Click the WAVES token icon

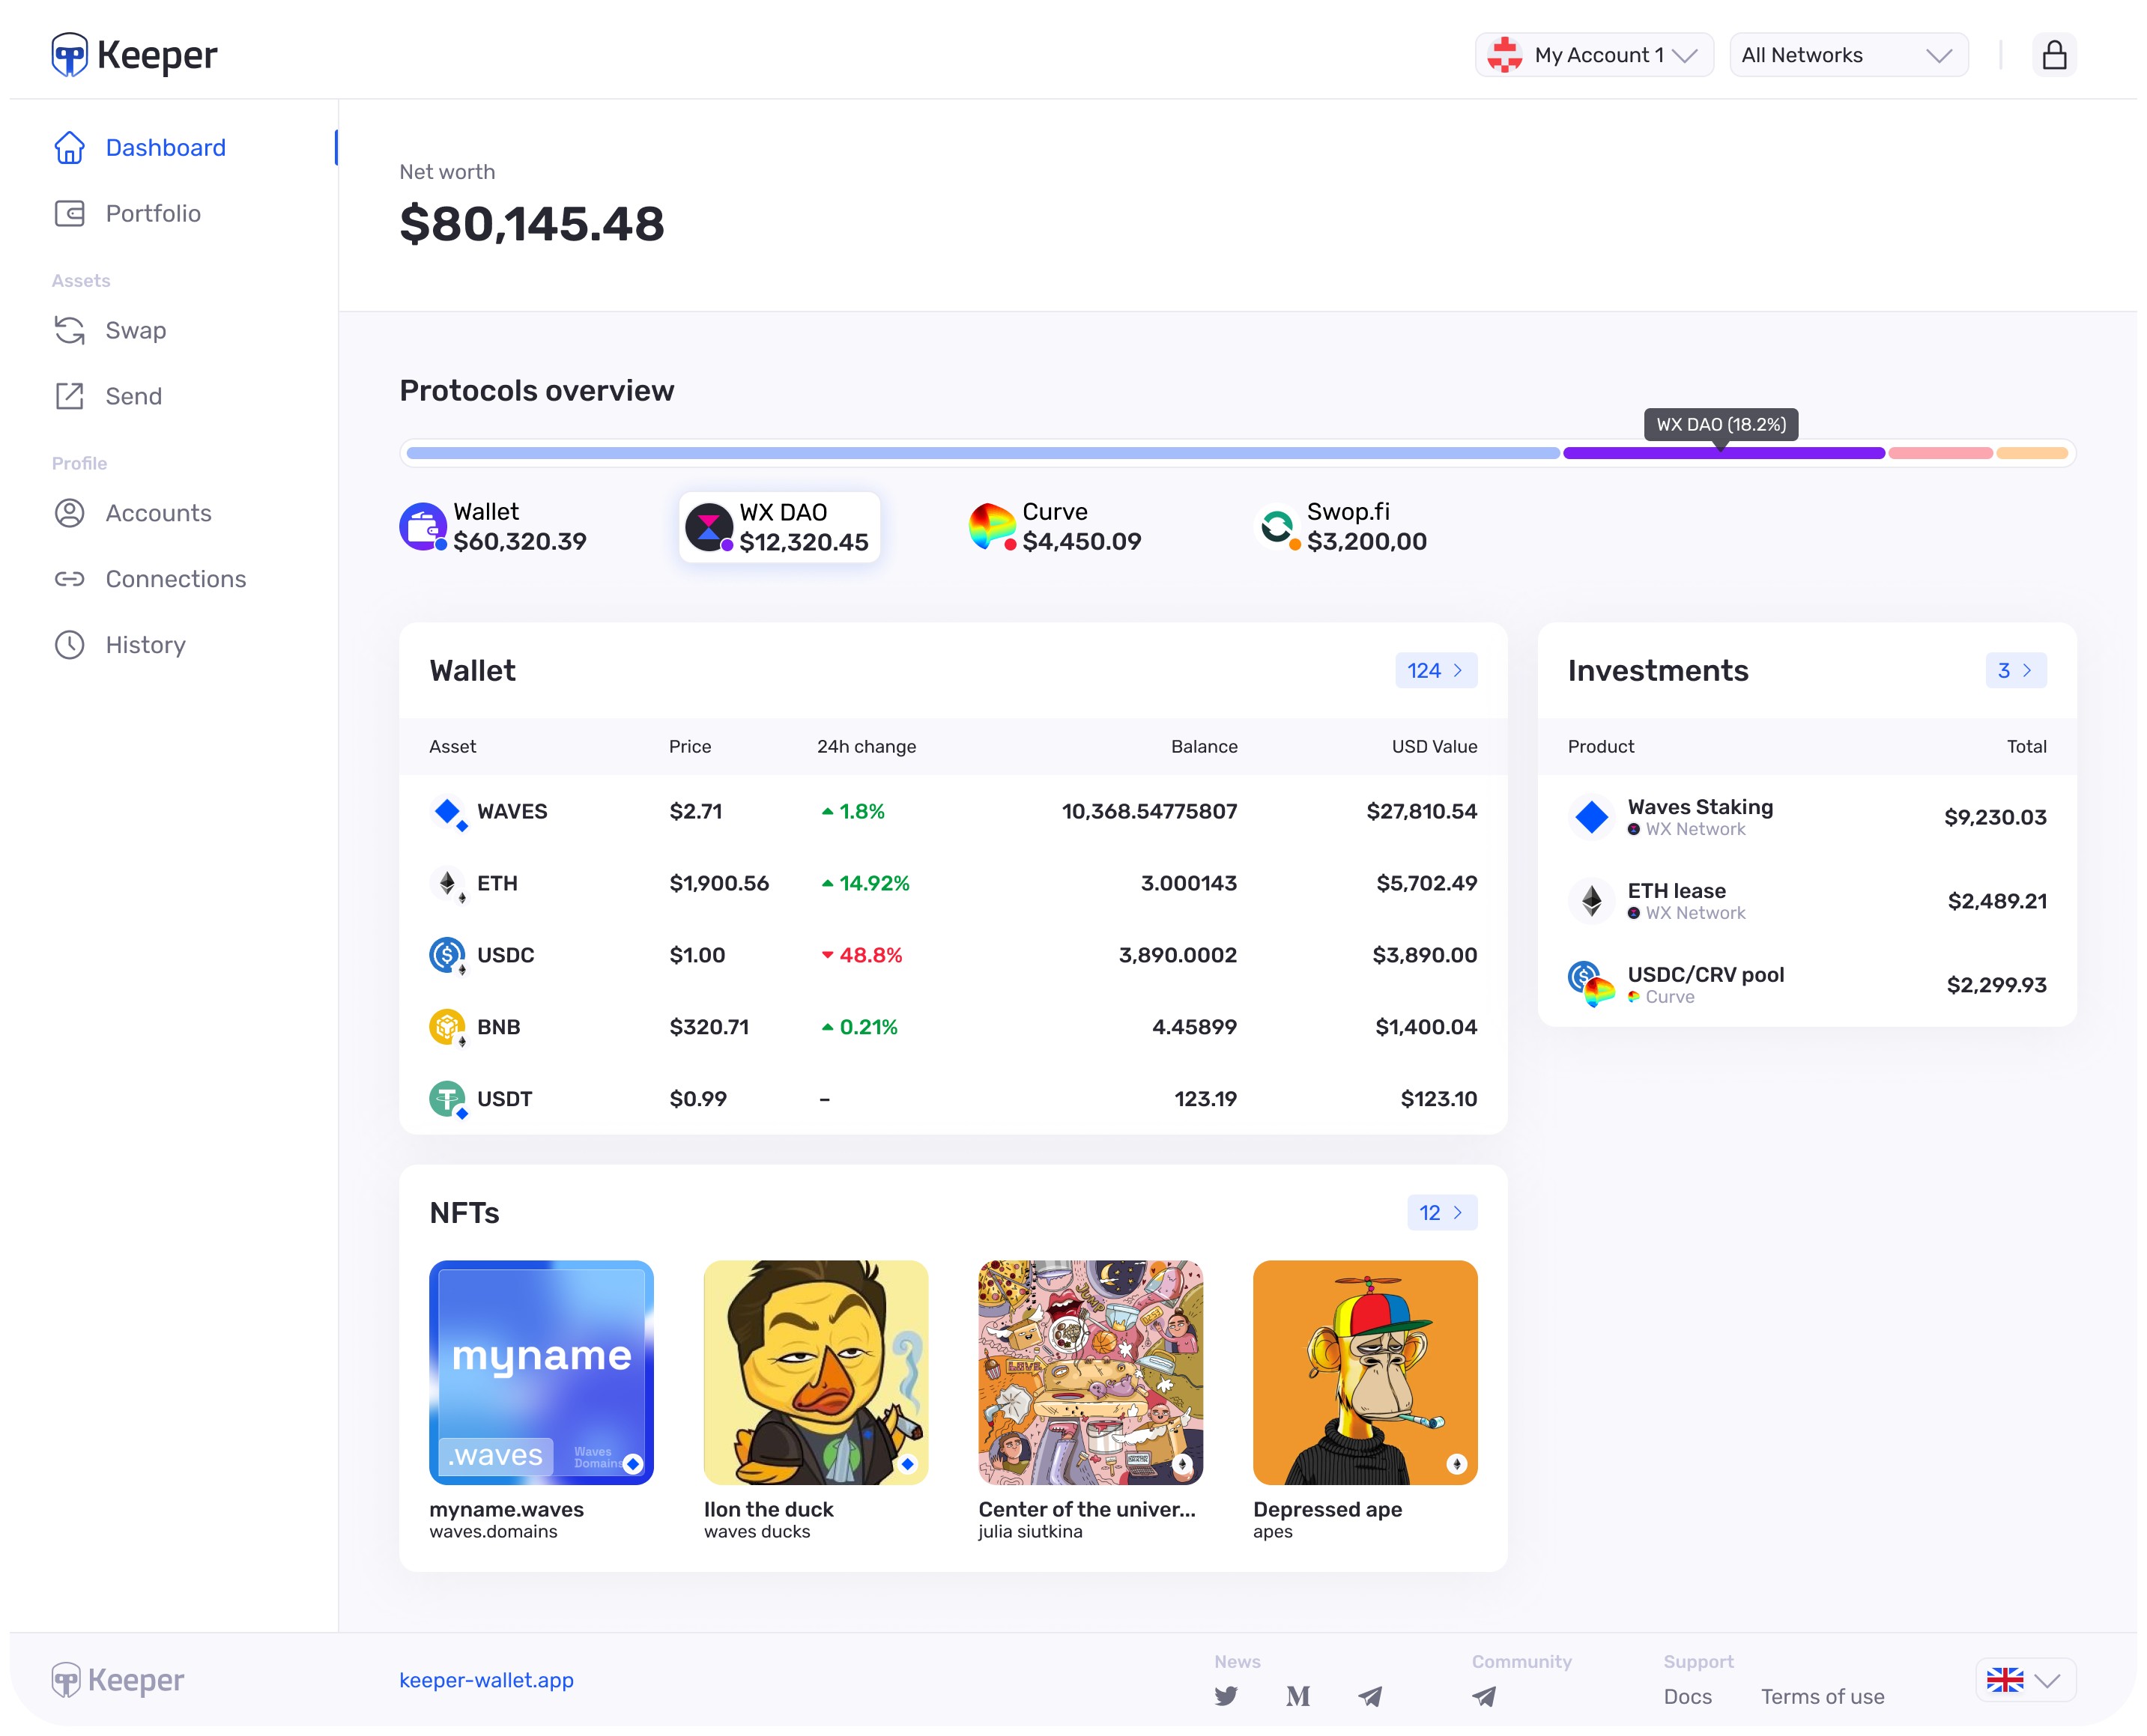click(x=448, y=812)
